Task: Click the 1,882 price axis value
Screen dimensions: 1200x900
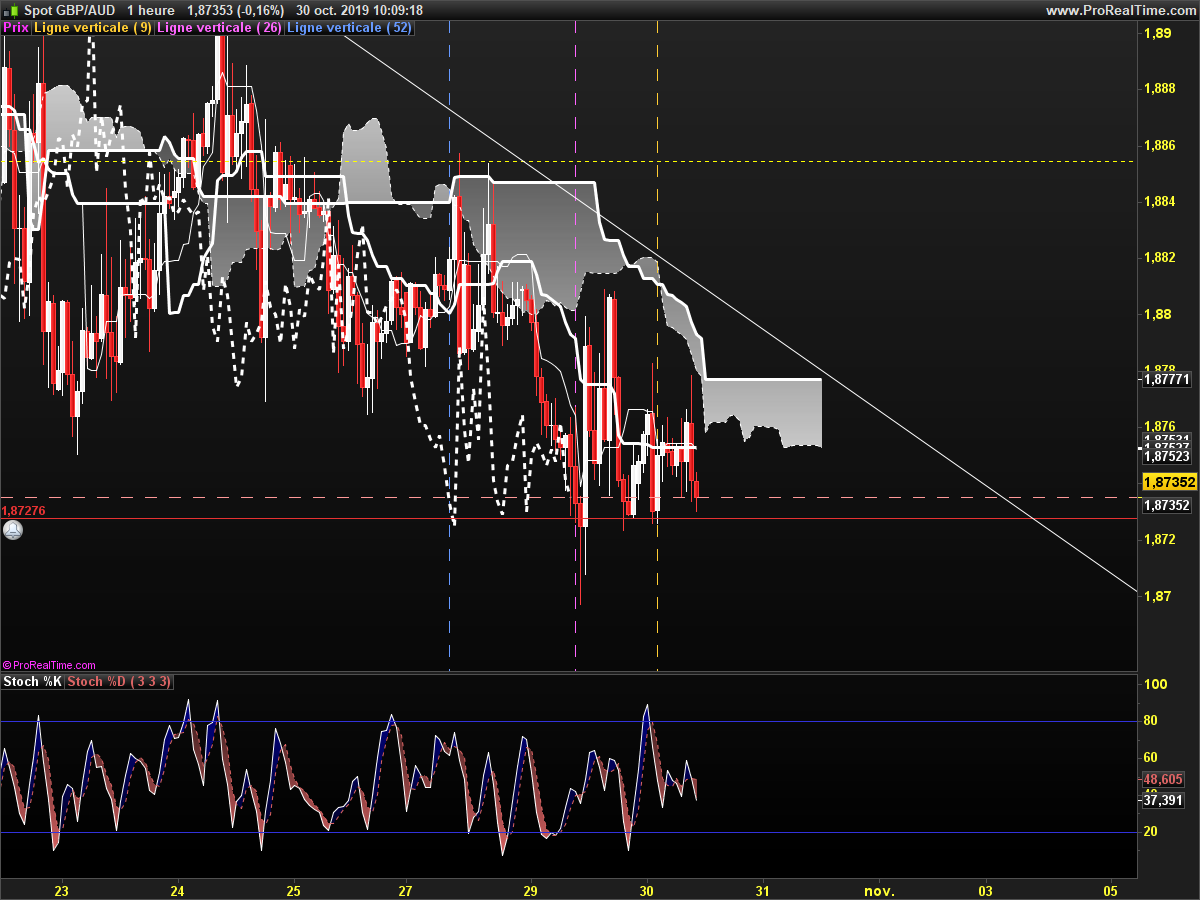Action: [x=1159, y=258]
